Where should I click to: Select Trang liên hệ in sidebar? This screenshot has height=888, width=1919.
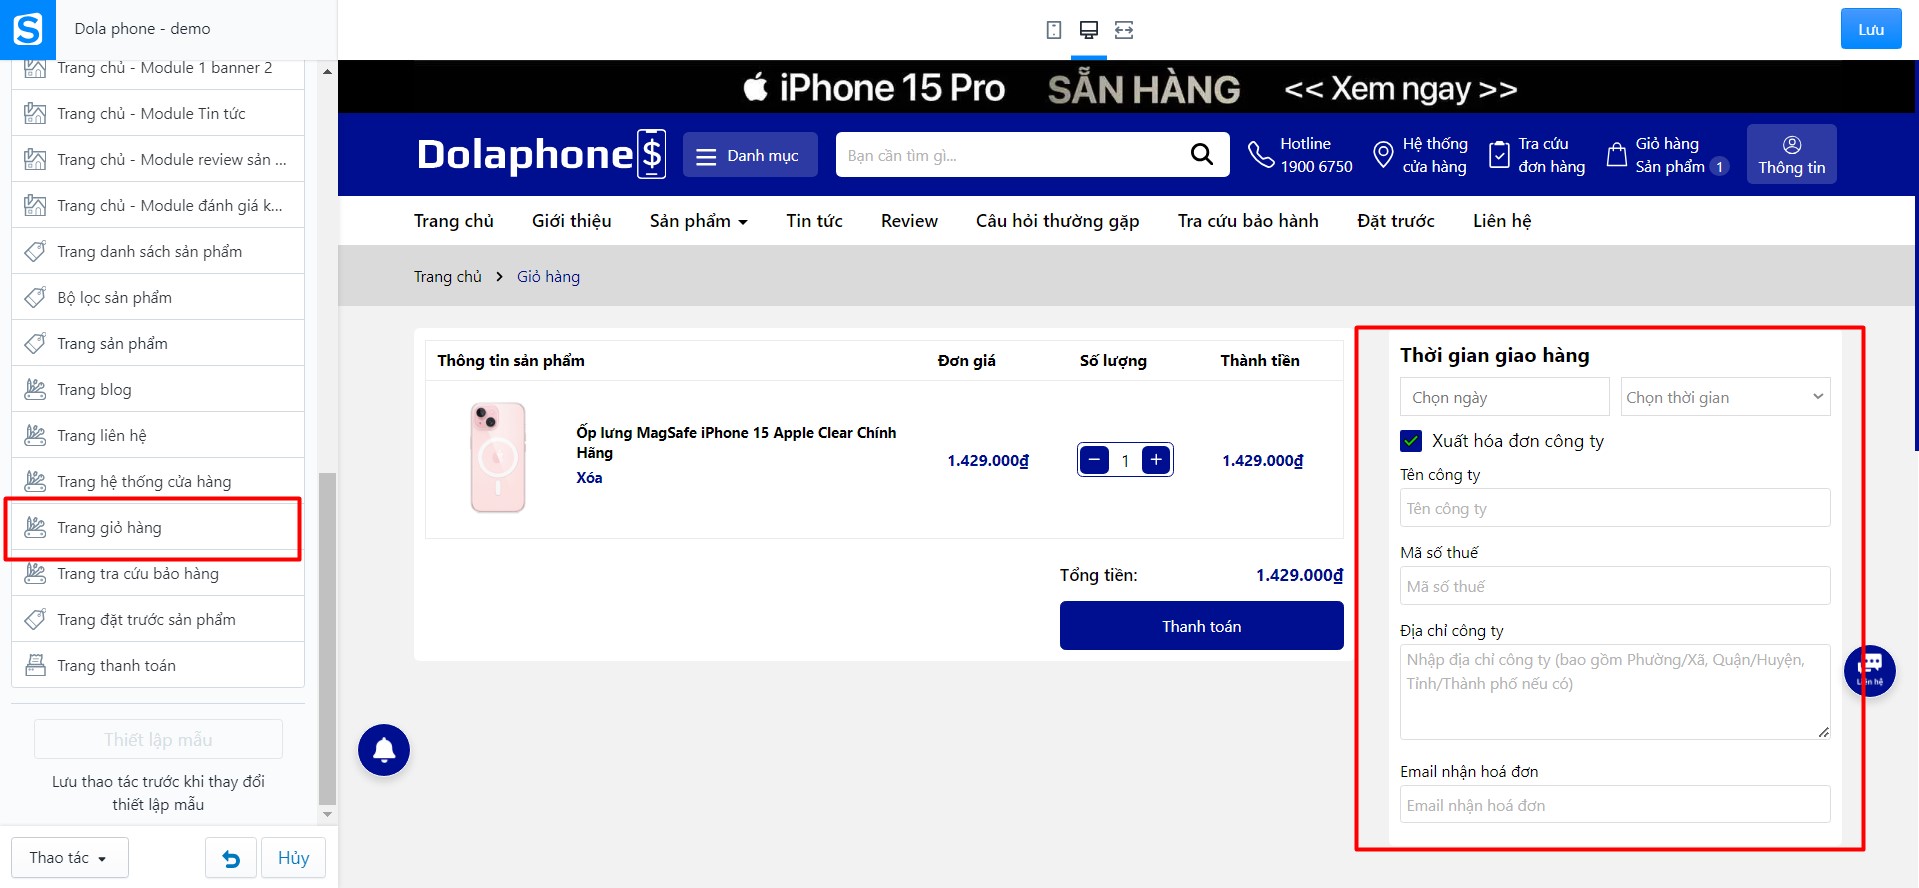click(x=158, y=435)
